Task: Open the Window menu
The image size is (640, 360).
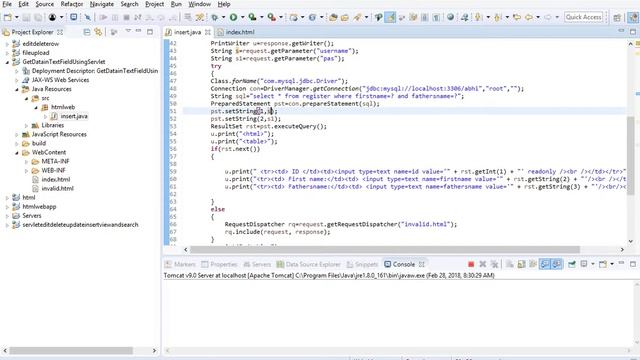Action: pyautogui.click(x=200, y=4)
